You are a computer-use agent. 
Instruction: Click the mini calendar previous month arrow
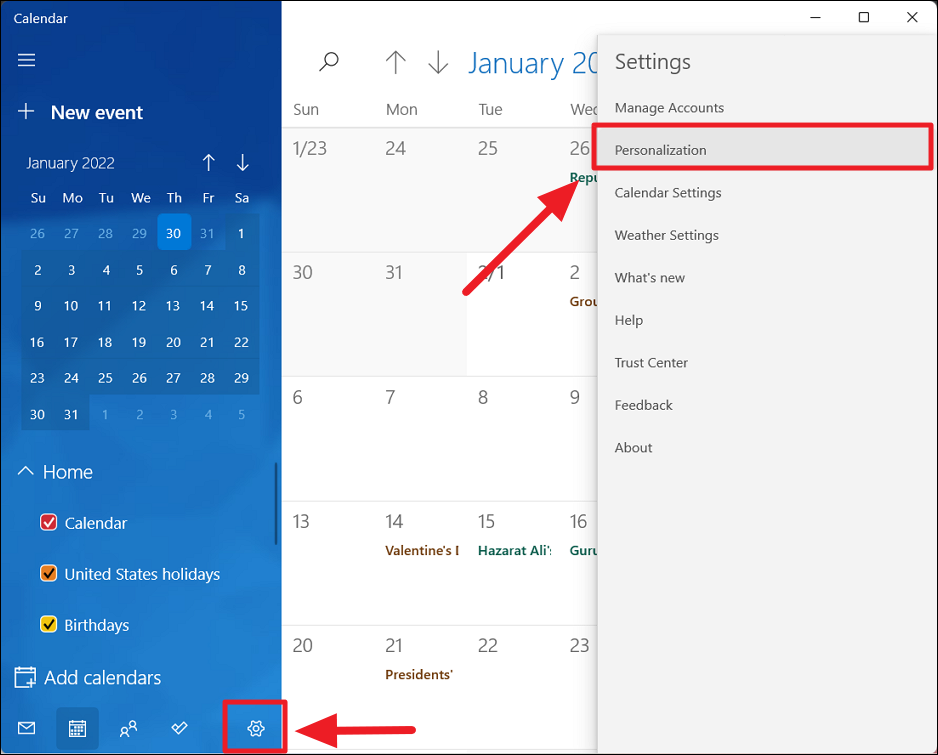pos(208,162)
